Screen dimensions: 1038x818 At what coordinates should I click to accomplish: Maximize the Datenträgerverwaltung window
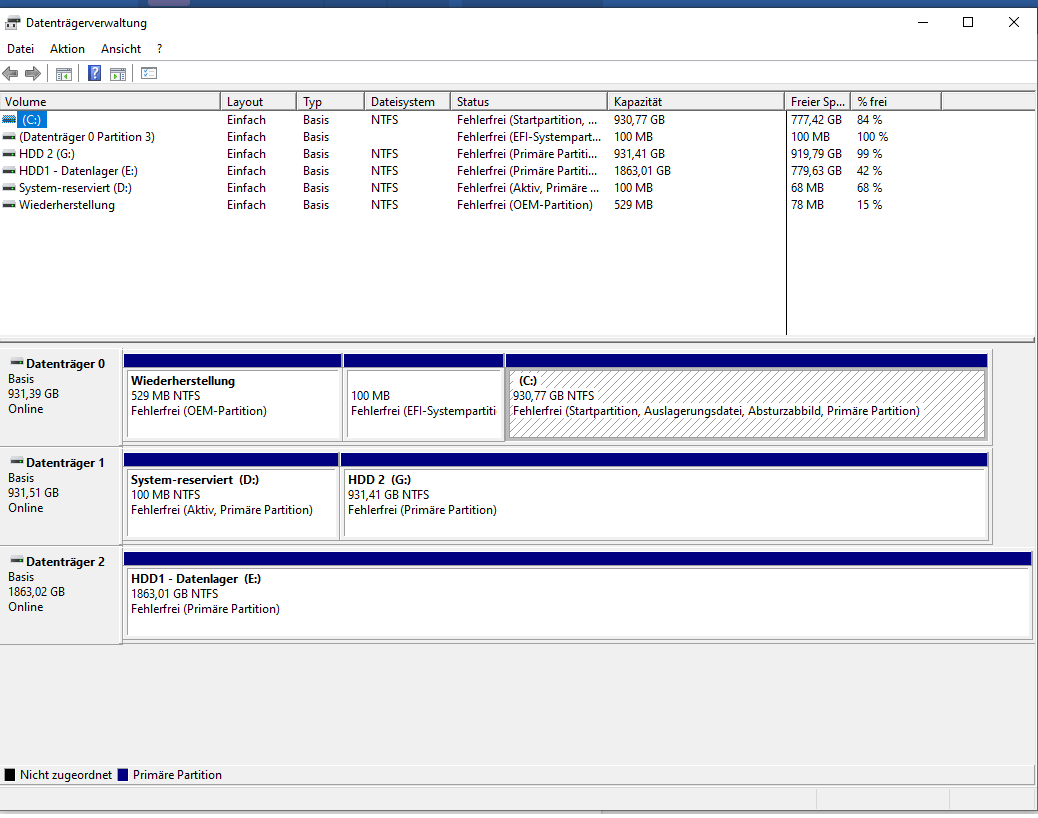click(968, 23)
